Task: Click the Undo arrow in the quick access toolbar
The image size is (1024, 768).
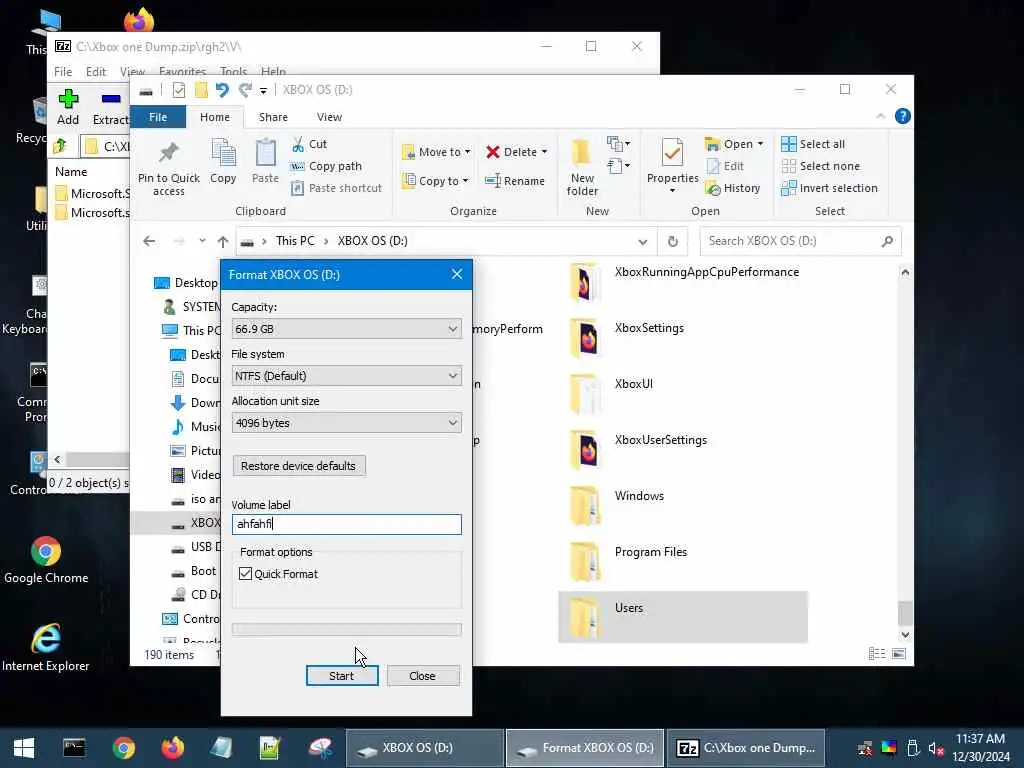Action: pos(222,89)
